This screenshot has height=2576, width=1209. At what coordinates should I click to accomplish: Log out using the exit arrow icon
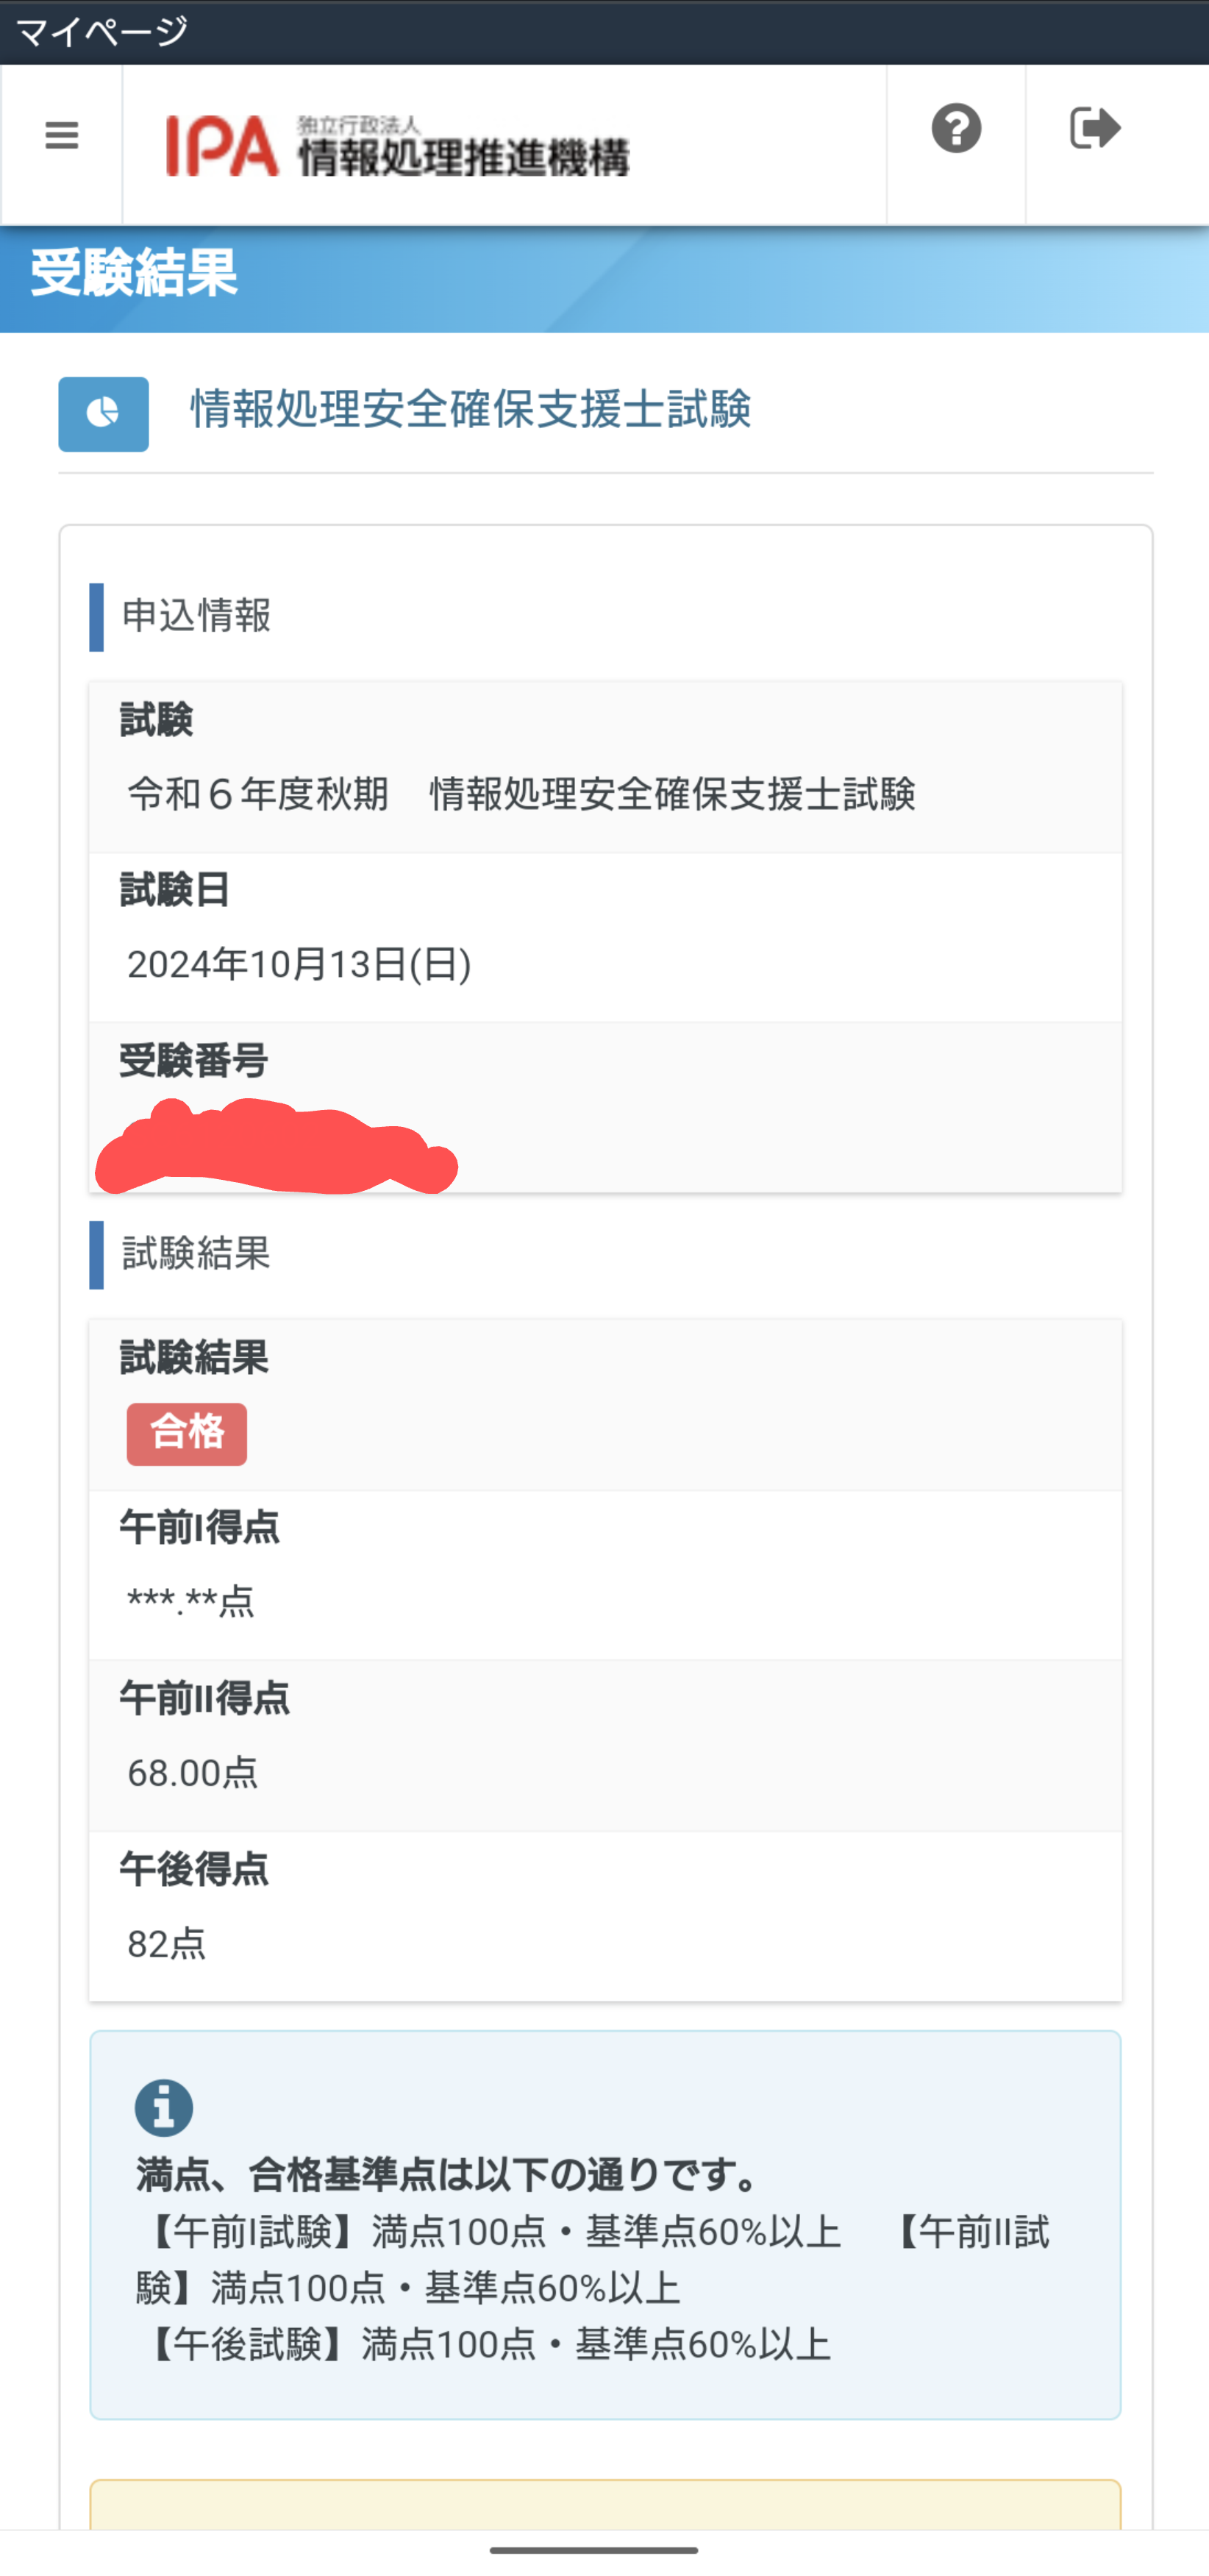click(x=1095, y=129)
